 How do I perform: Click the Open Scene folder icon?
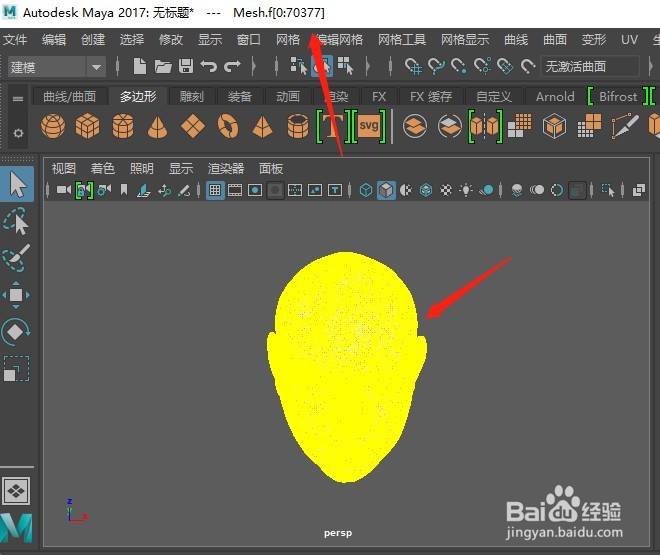coord(163,66)
